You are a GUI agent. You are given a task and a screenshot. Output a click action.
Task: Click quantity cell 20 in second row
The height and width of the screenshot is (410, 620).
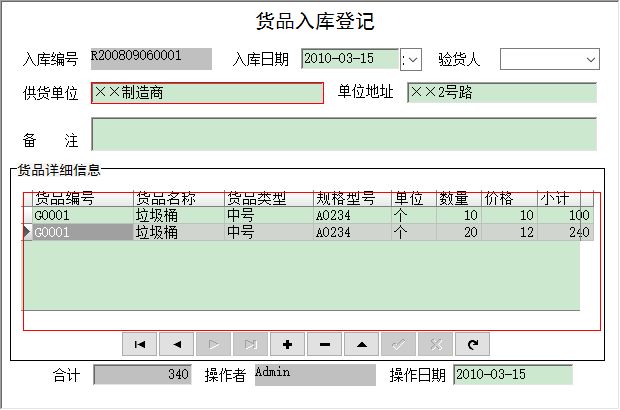[459, 232]
